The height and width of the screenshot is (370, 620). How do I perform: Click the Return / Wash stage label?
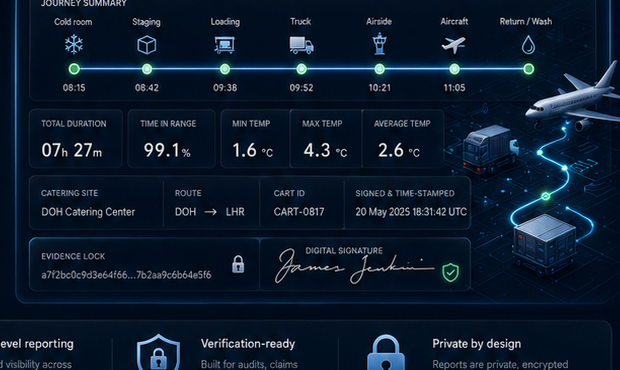coord(525,21)
